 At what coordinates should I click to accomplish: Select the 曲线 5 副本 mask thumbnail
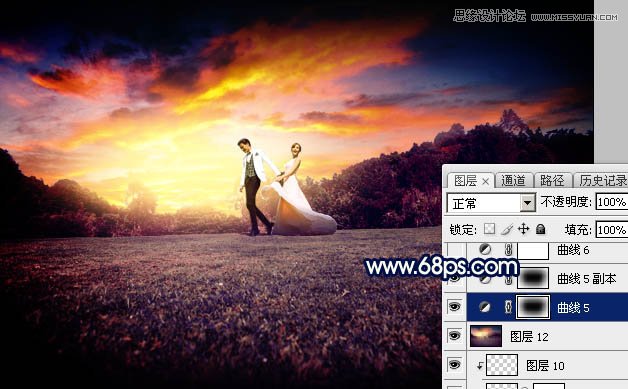[533, 278]
